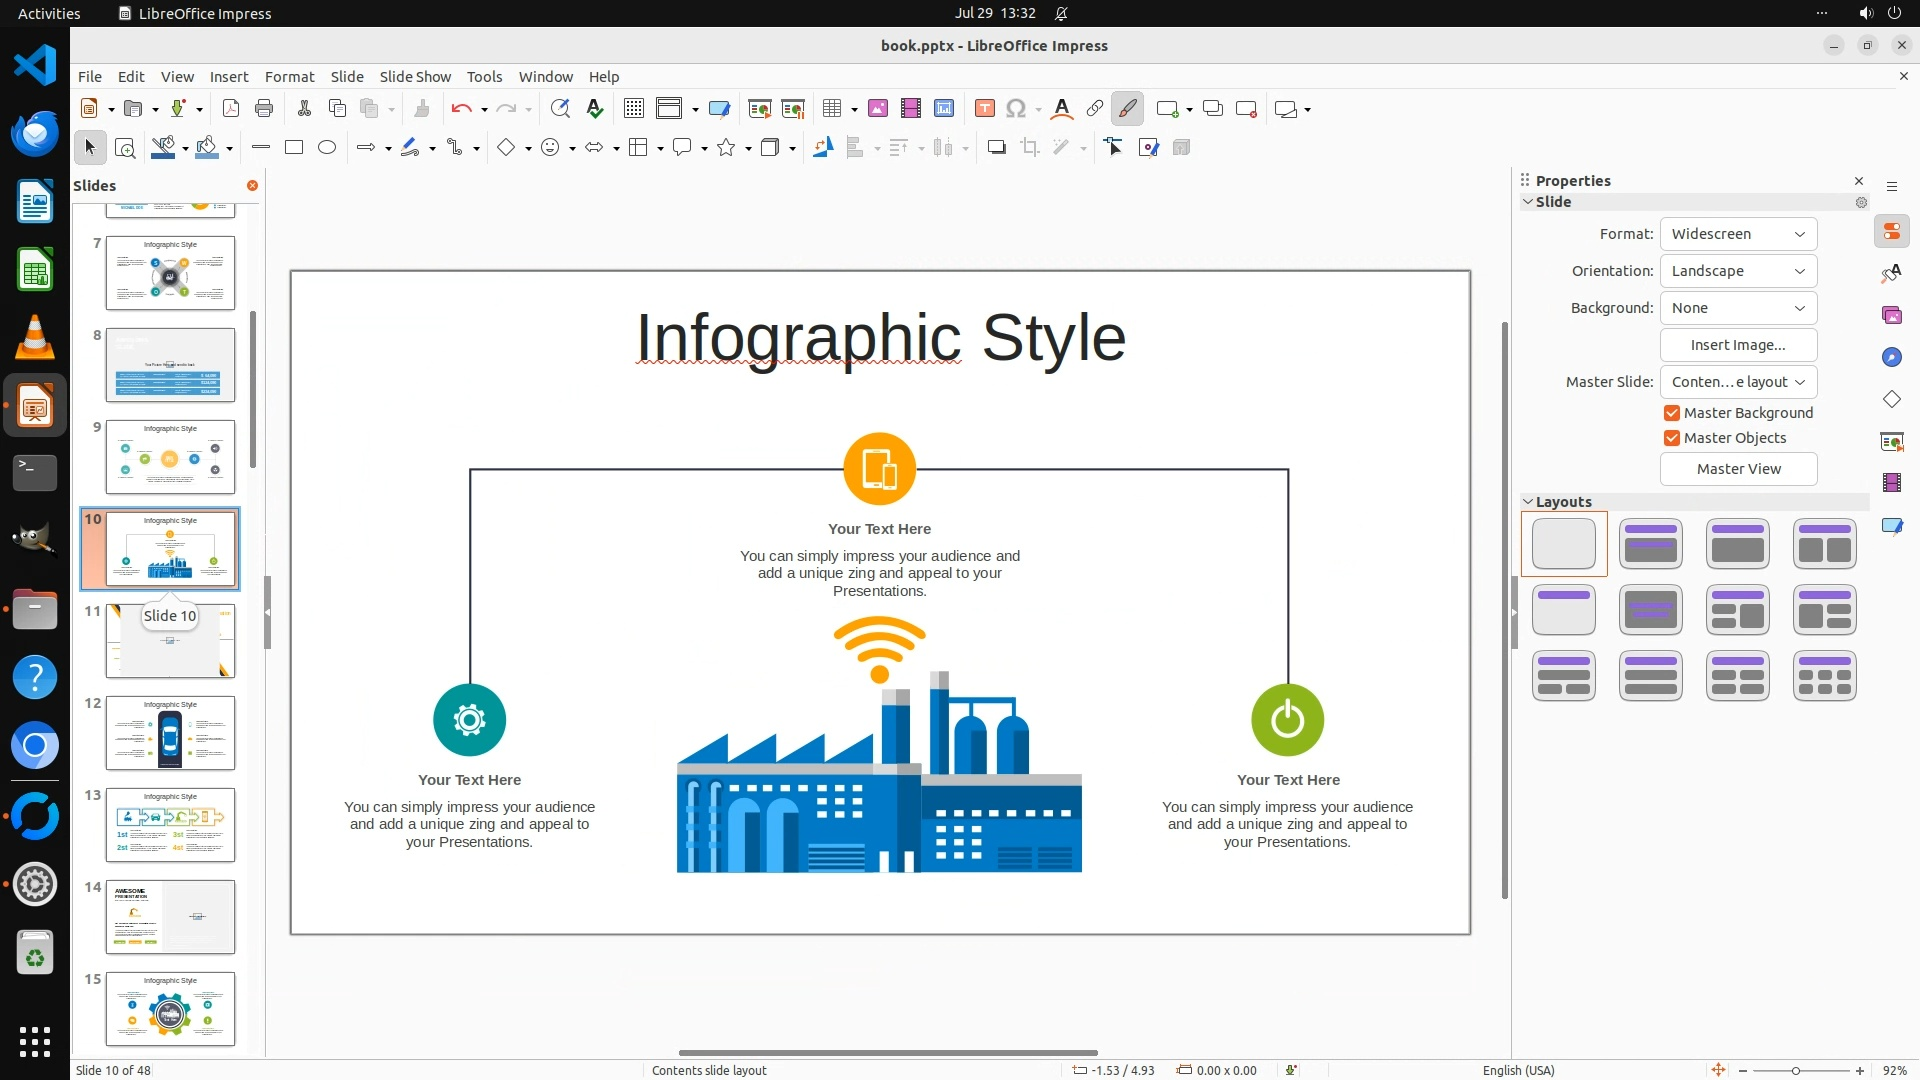The image size is (1920, 1080).
Task: Open the Format menu
Action: [289, 77]
